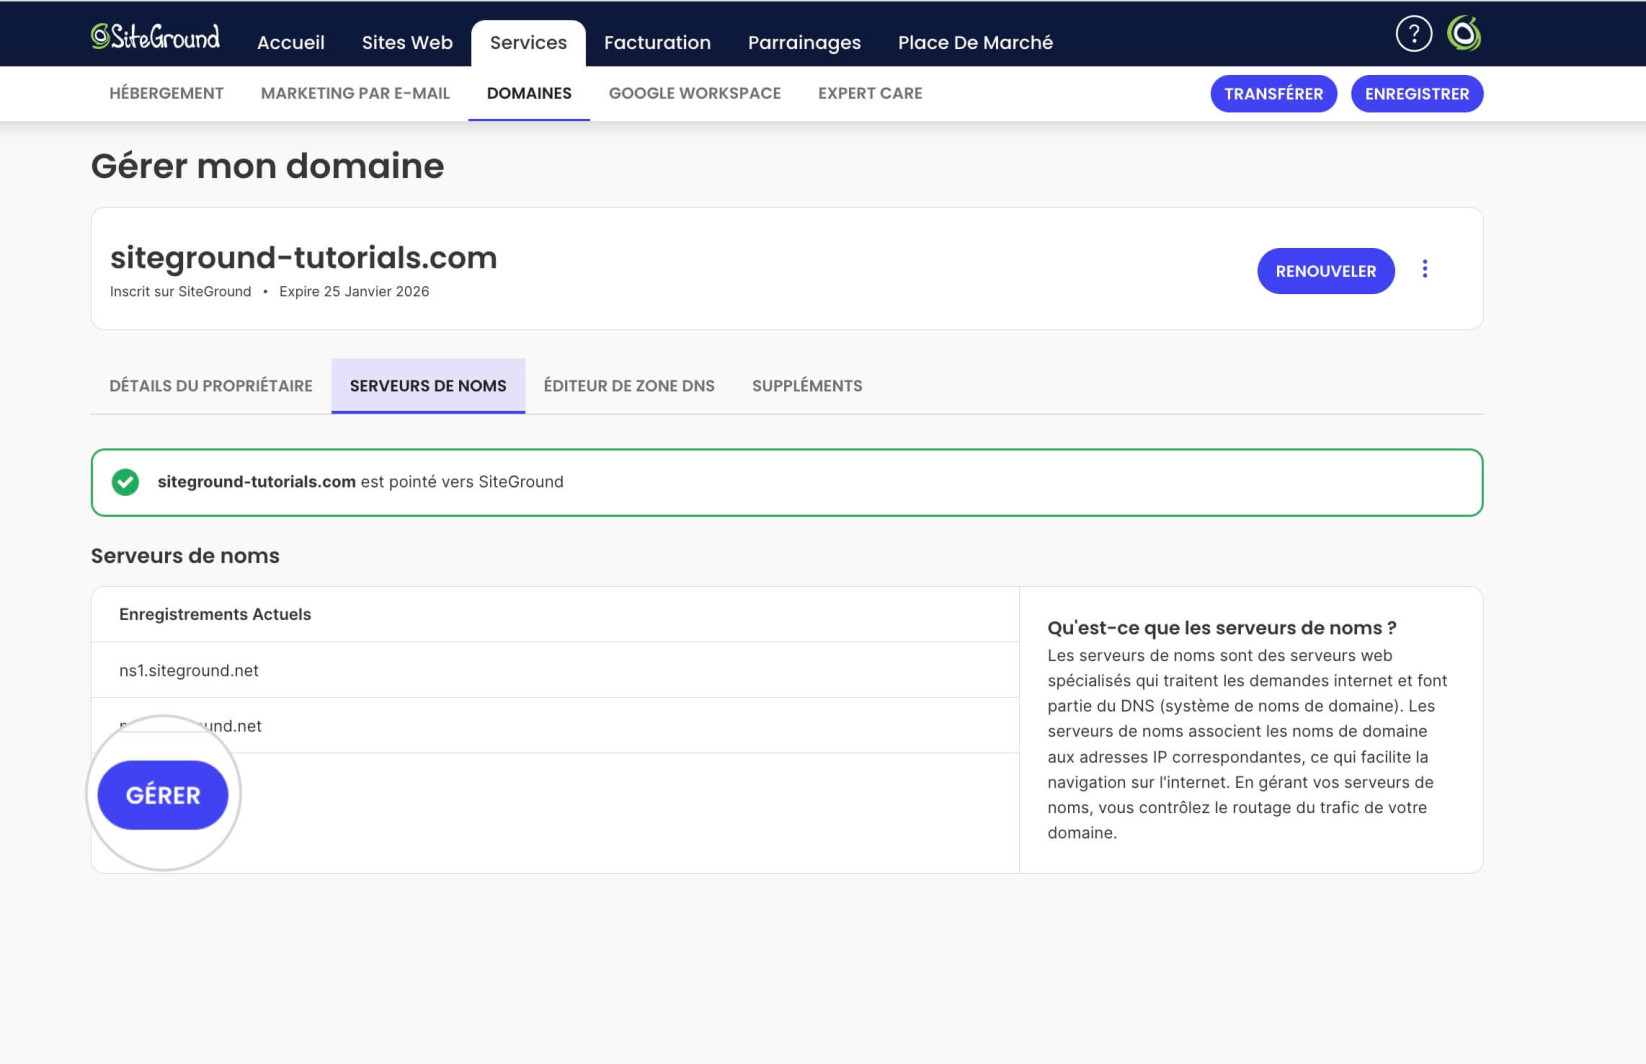The image size is (1646, 1064).
Task: Click the Expire 25 Janvier 2026 text
Action: (354, 291)
